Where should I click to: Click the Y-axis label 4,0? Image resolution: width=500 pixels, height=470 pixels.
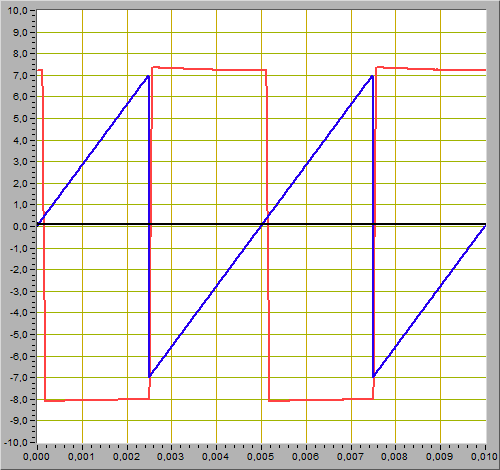tap(20, 140)
